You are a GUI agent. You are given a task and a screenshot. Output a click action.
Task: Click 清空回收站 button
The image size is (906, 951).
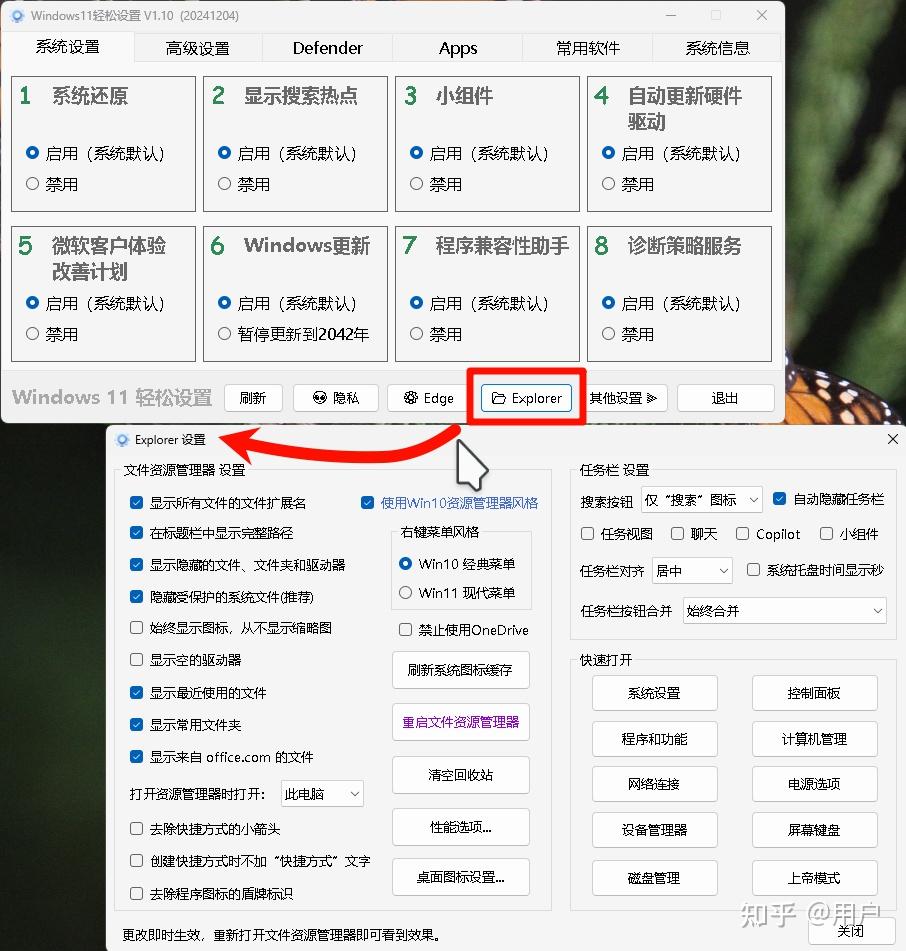(x=460, y=775)
